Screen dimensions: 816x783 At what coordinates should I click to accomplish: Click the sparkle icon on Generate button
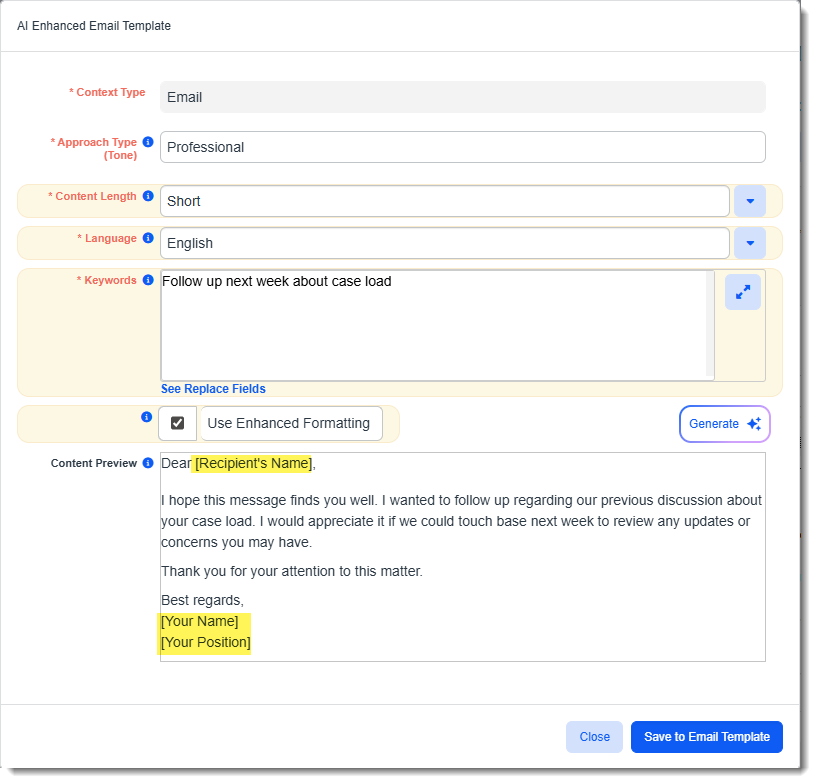[x=754, y=424]
